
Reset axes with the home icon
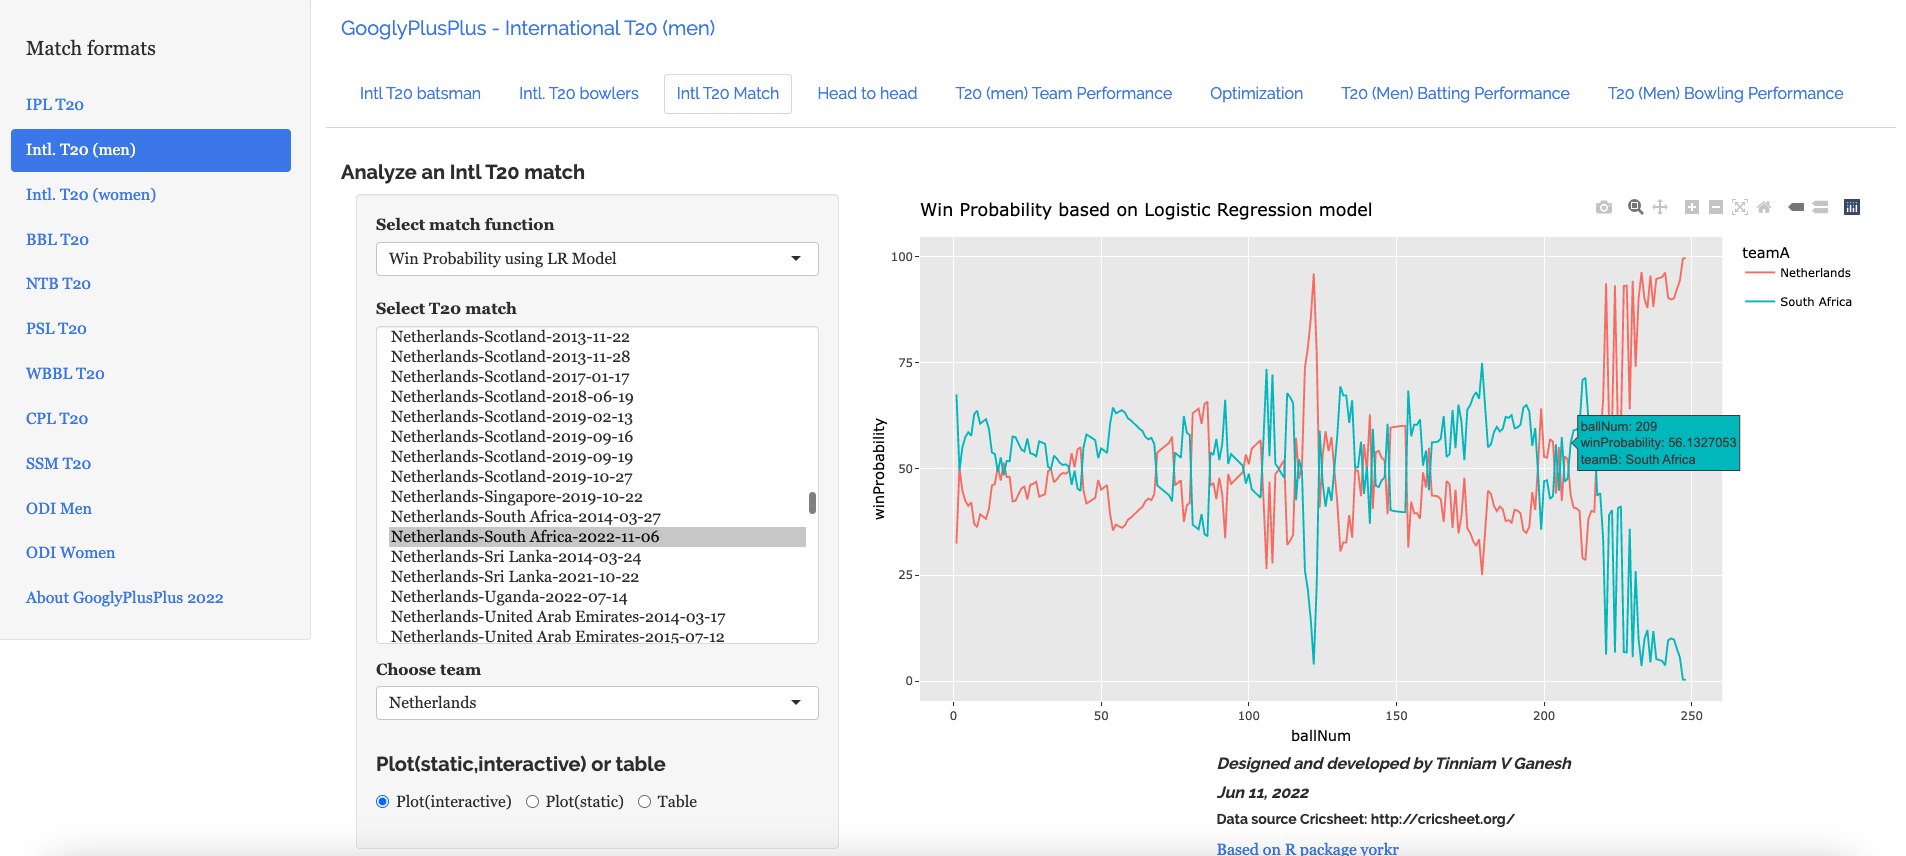pyautogui.click(x=1764, y=207)
